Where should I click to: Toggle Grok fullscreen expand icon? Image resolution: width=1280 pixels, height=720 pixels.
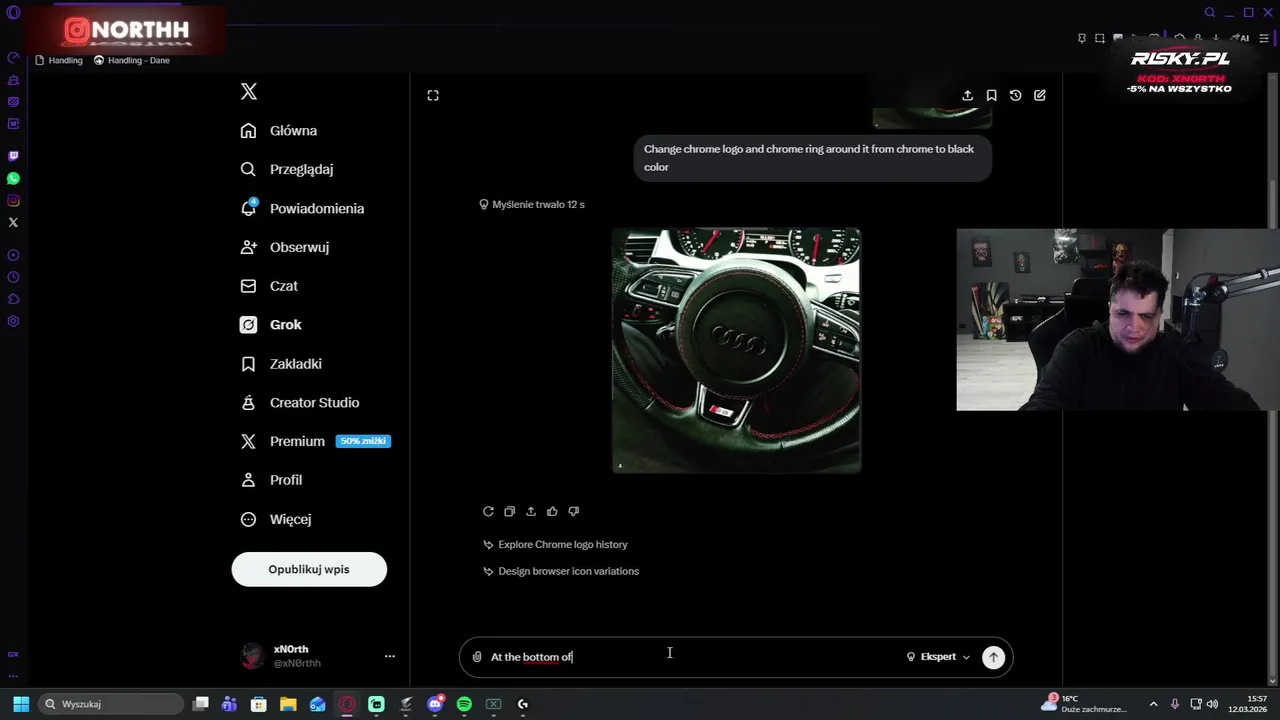pos(433,95)
